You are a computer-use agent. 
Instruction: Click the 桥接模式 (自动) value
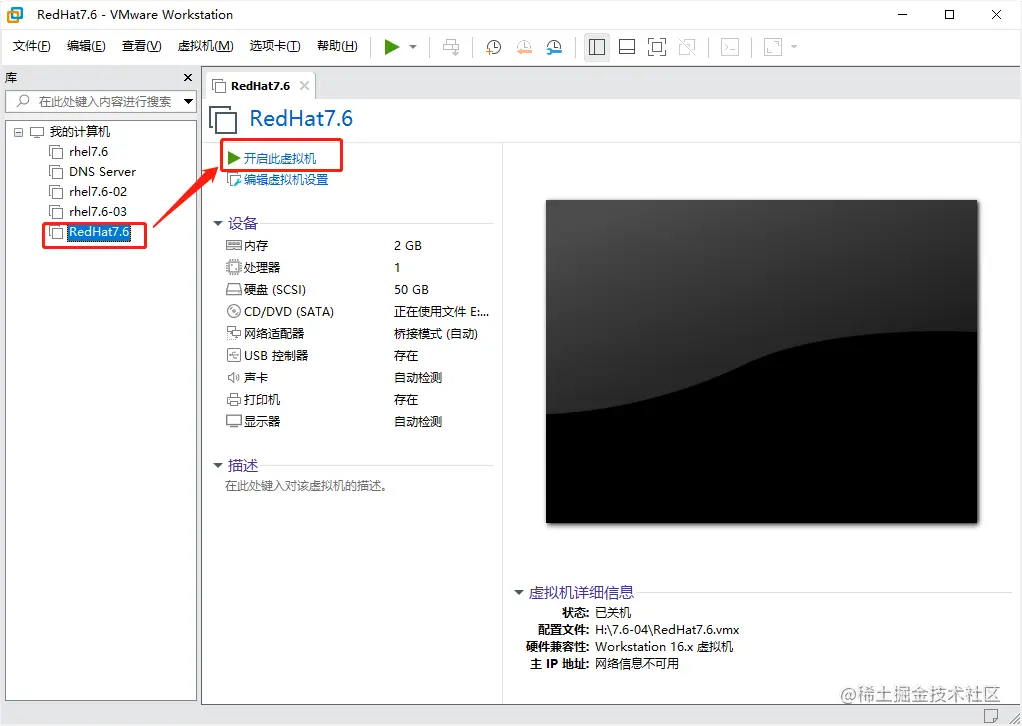[435, 334]
